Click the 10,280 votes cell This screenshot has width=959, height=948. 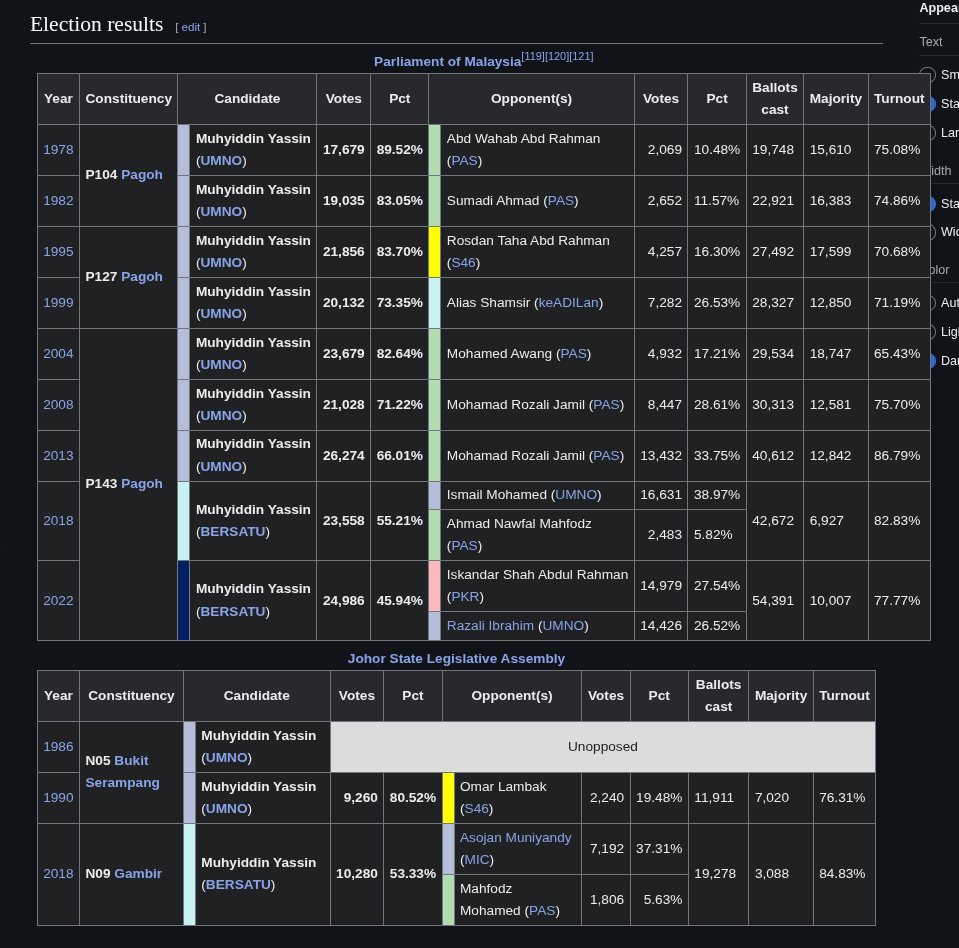(357, 873)
